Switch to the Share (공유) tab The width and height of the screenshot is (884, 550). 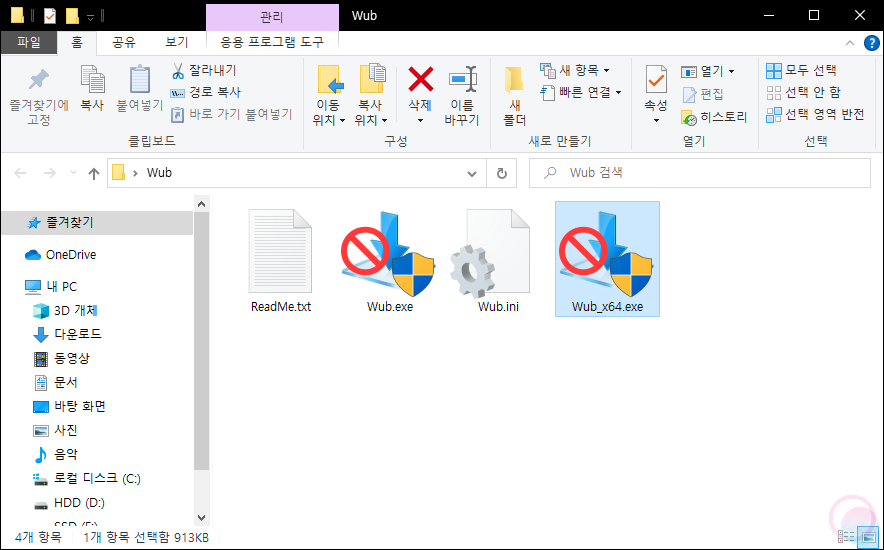[124, 43]
